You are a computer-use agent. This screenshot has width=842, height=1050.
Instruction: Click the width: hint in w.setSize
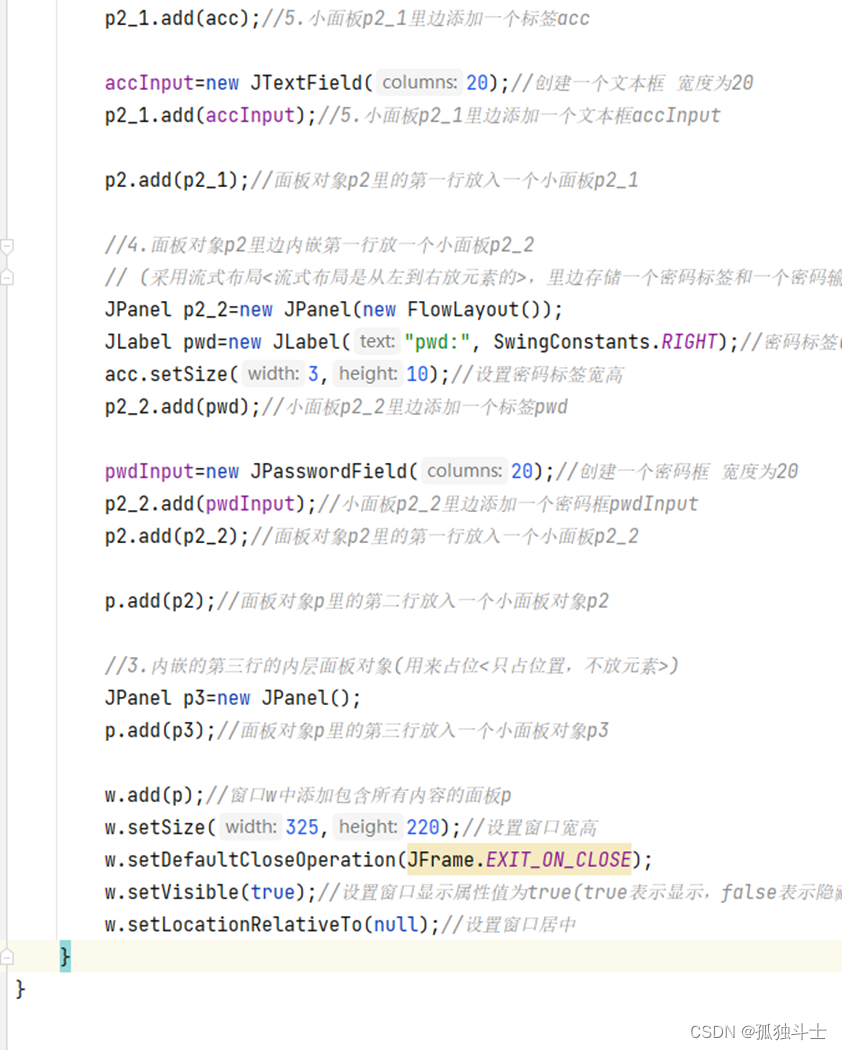pyautogui.click(x=251, y=827)
